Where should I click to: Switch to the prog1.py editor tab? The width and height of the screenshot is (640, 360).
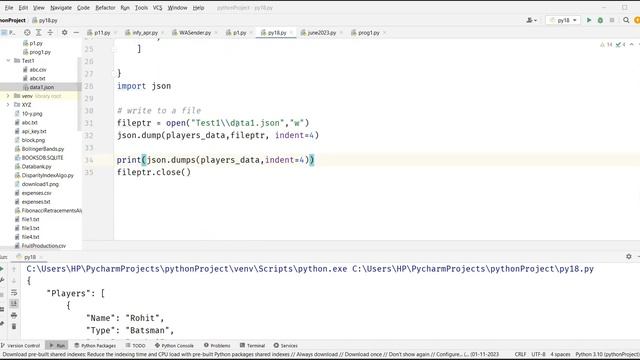368,33
